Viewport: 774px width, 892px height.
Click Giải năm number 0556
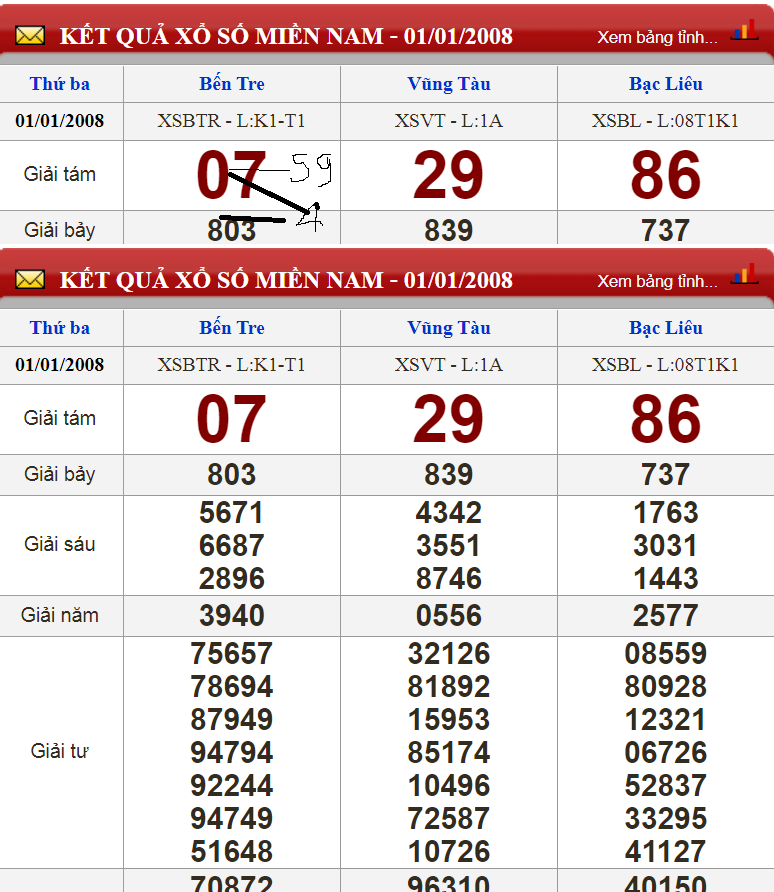point(449,616)
